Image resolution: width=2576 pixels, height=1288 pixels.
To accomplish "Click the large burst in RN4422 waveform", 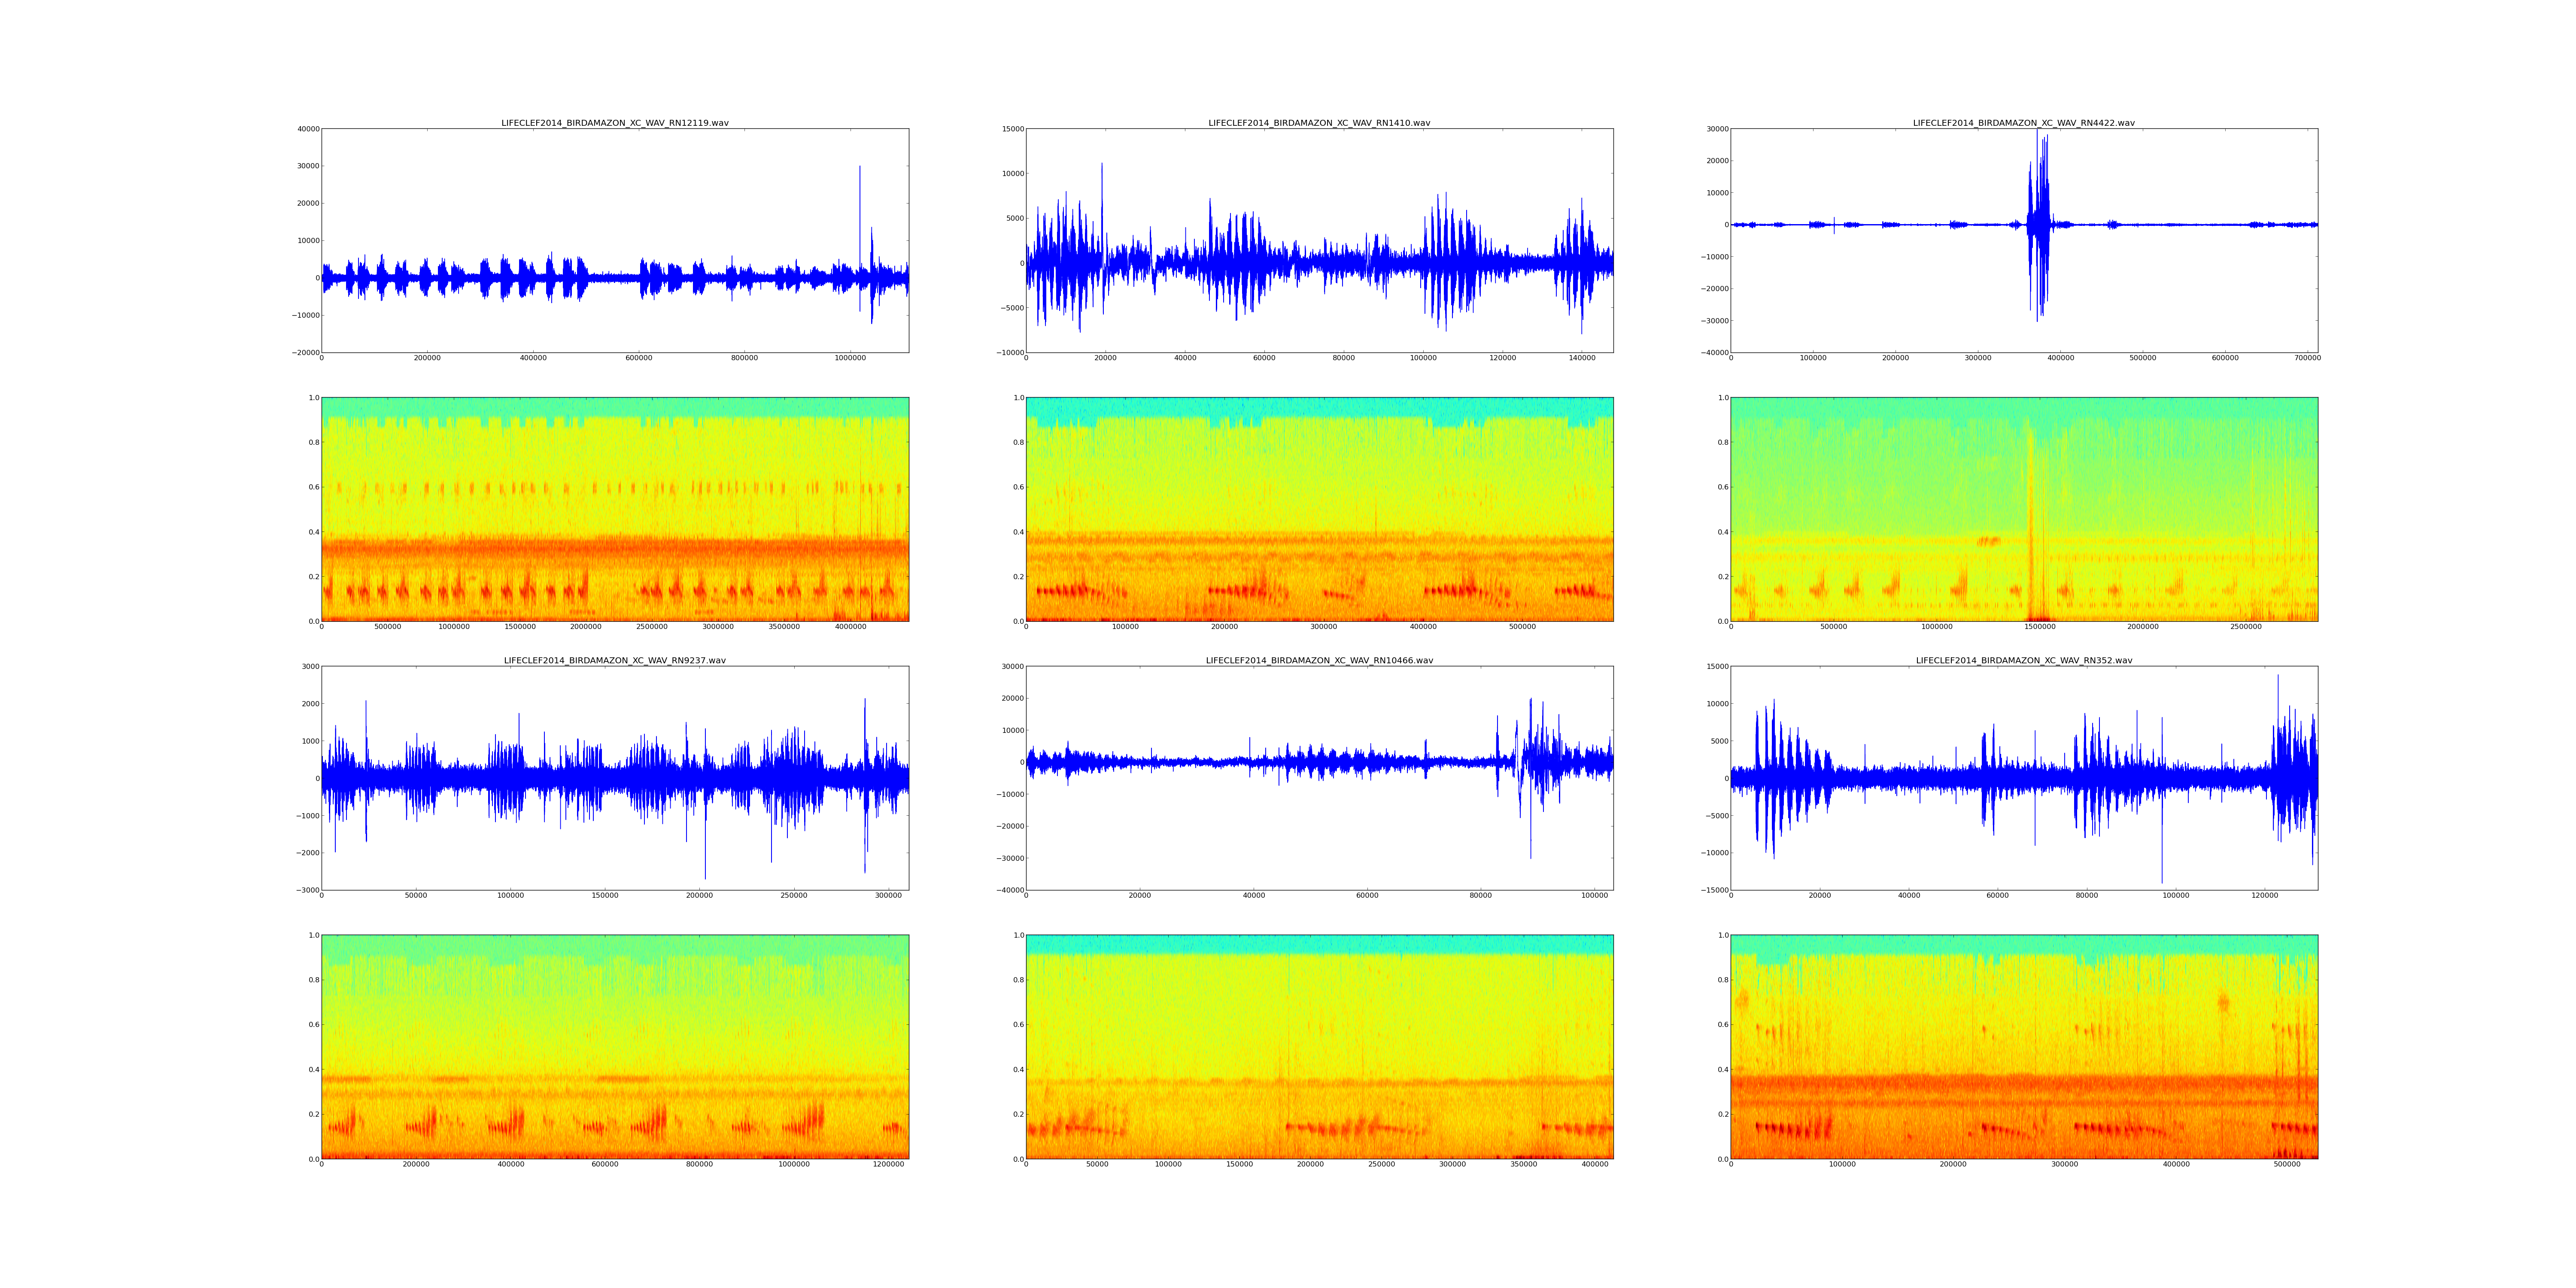I will click(2038, 225).
